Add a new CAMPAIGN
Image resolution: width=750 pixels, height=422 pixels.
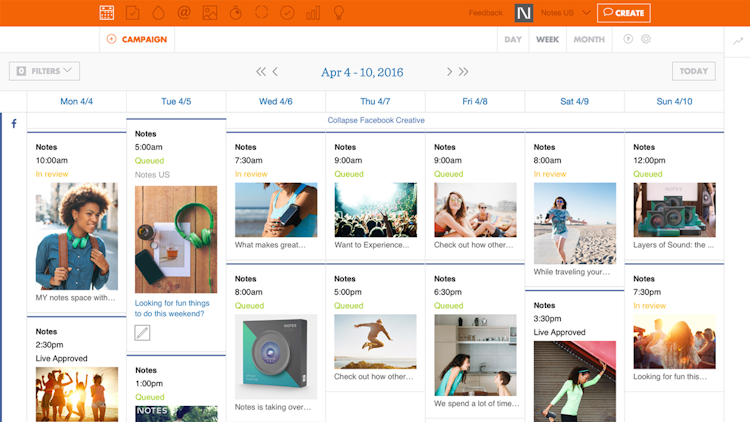[137, 39]
